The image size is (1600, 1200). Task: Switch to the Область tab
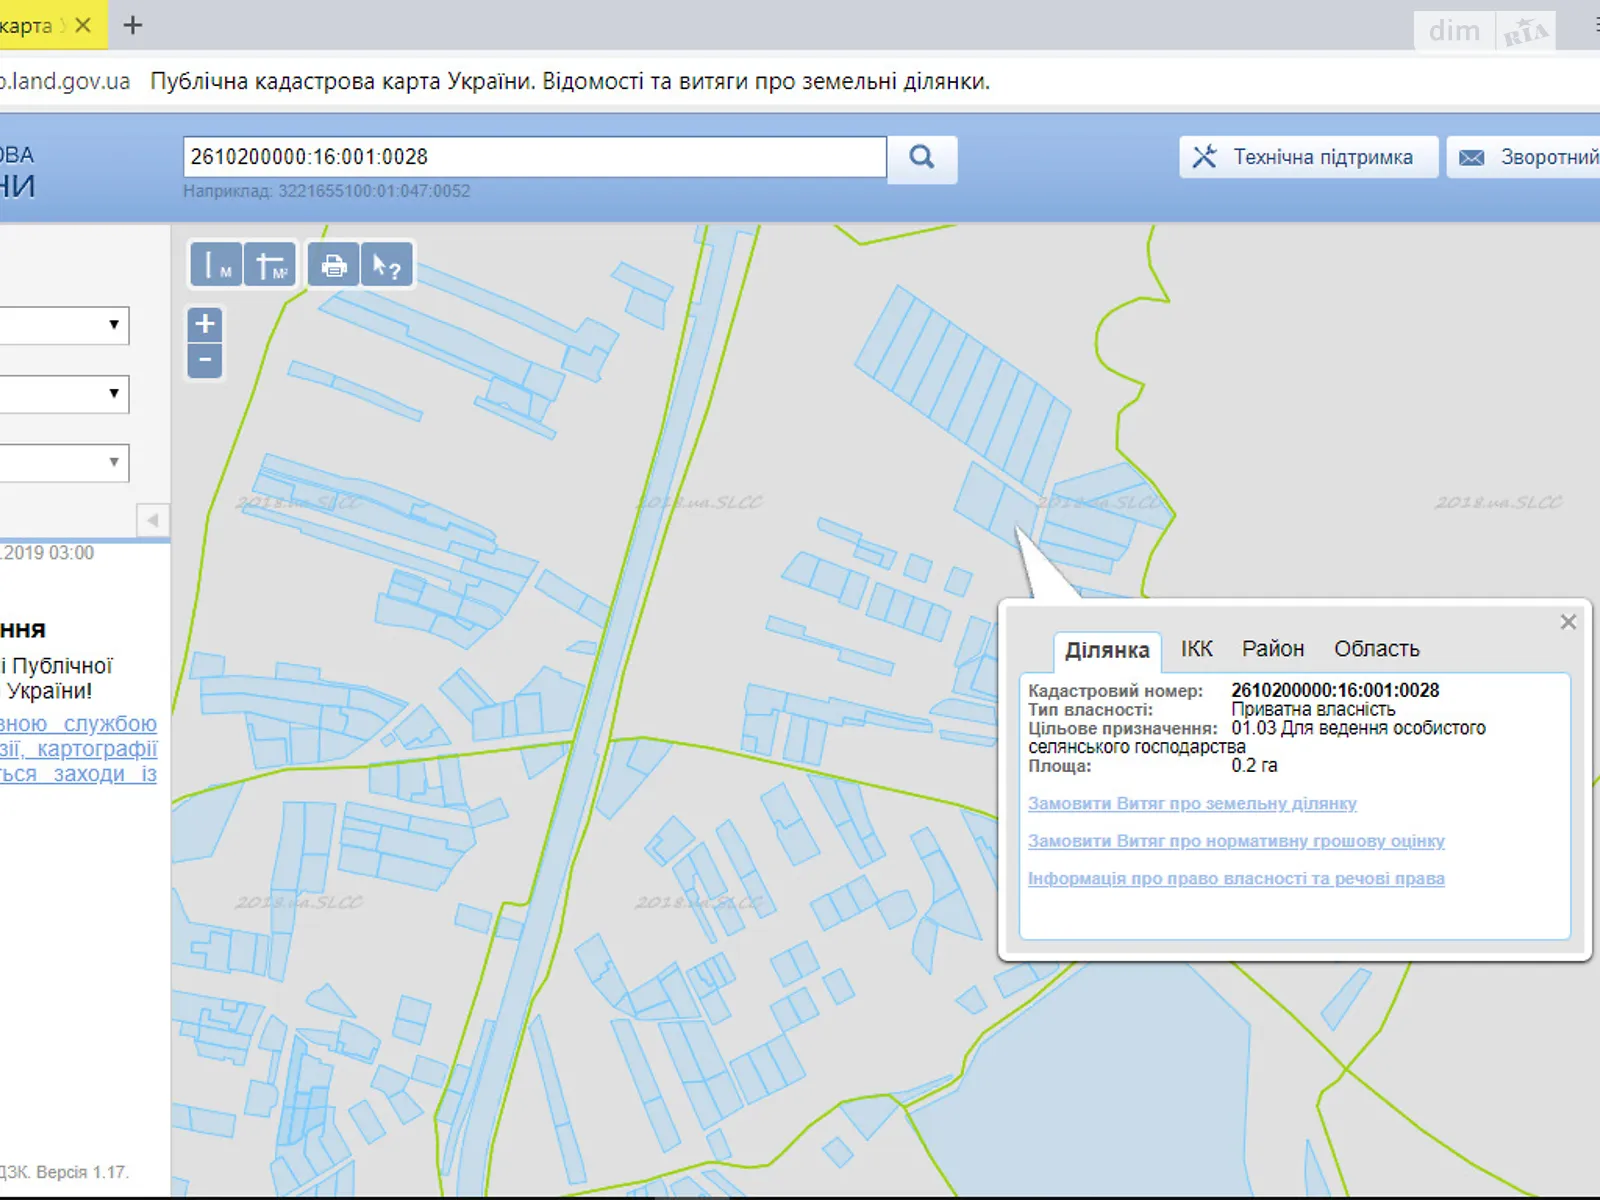(x=1377, y=649)
